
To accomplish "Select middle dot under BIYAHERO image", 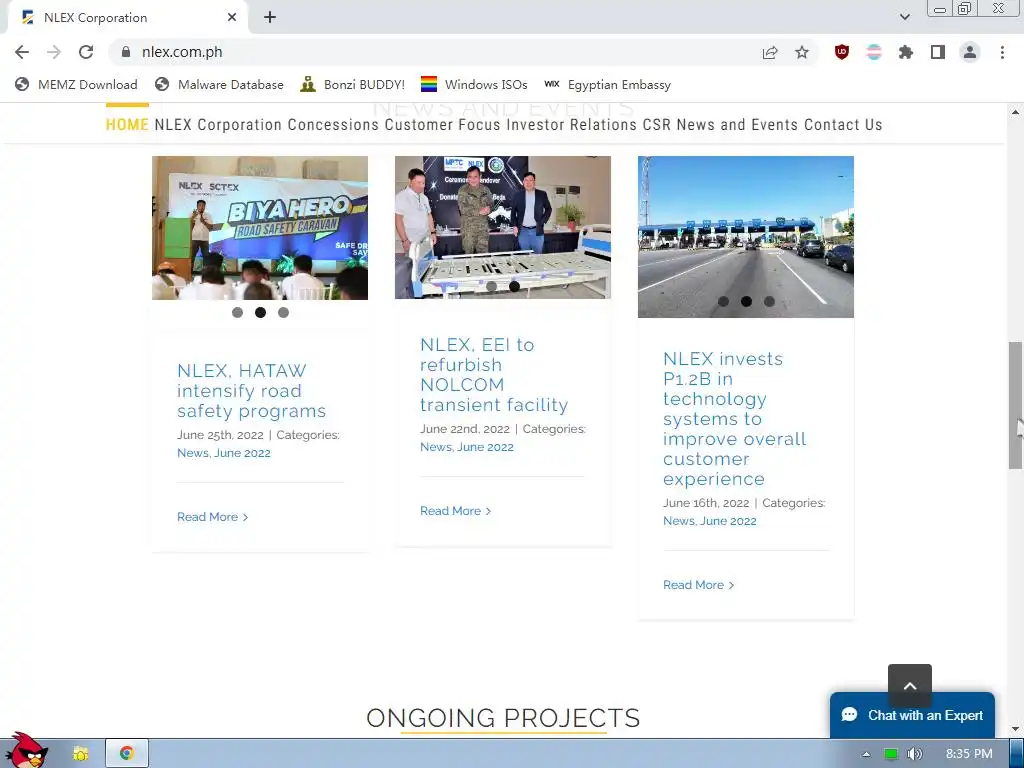I will click(x=261, y=313).
